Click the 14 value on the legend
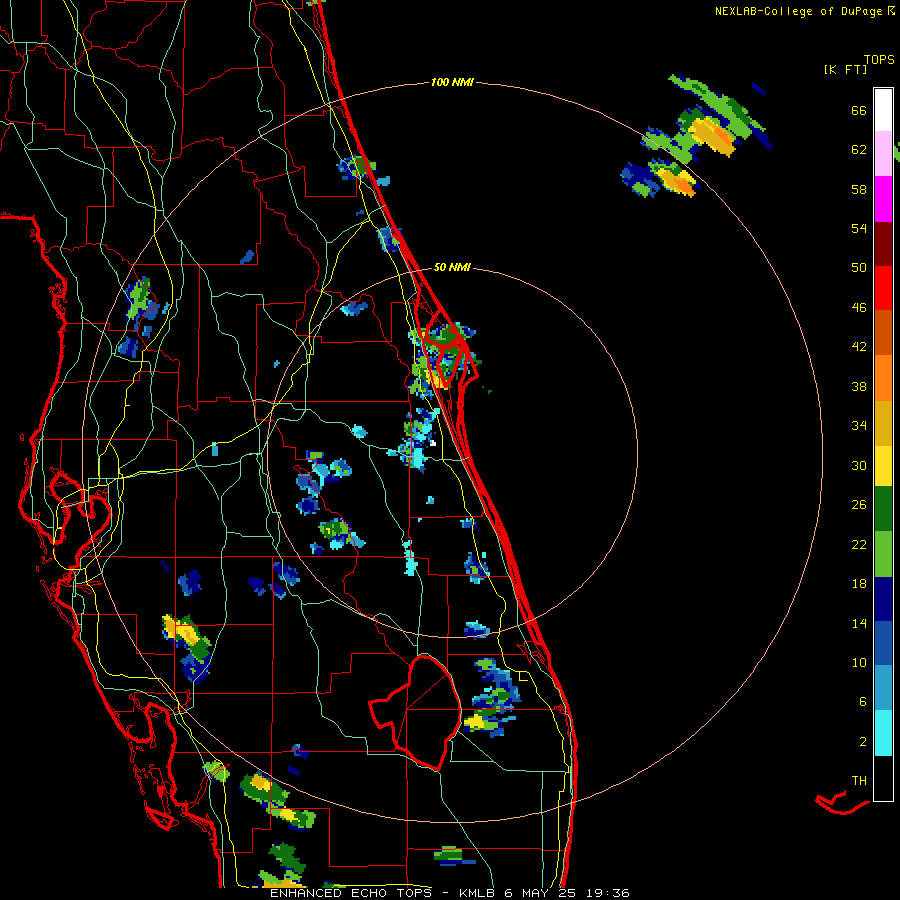Image resolution: width=900 pixels, height=900 pixels. point(859,623)
